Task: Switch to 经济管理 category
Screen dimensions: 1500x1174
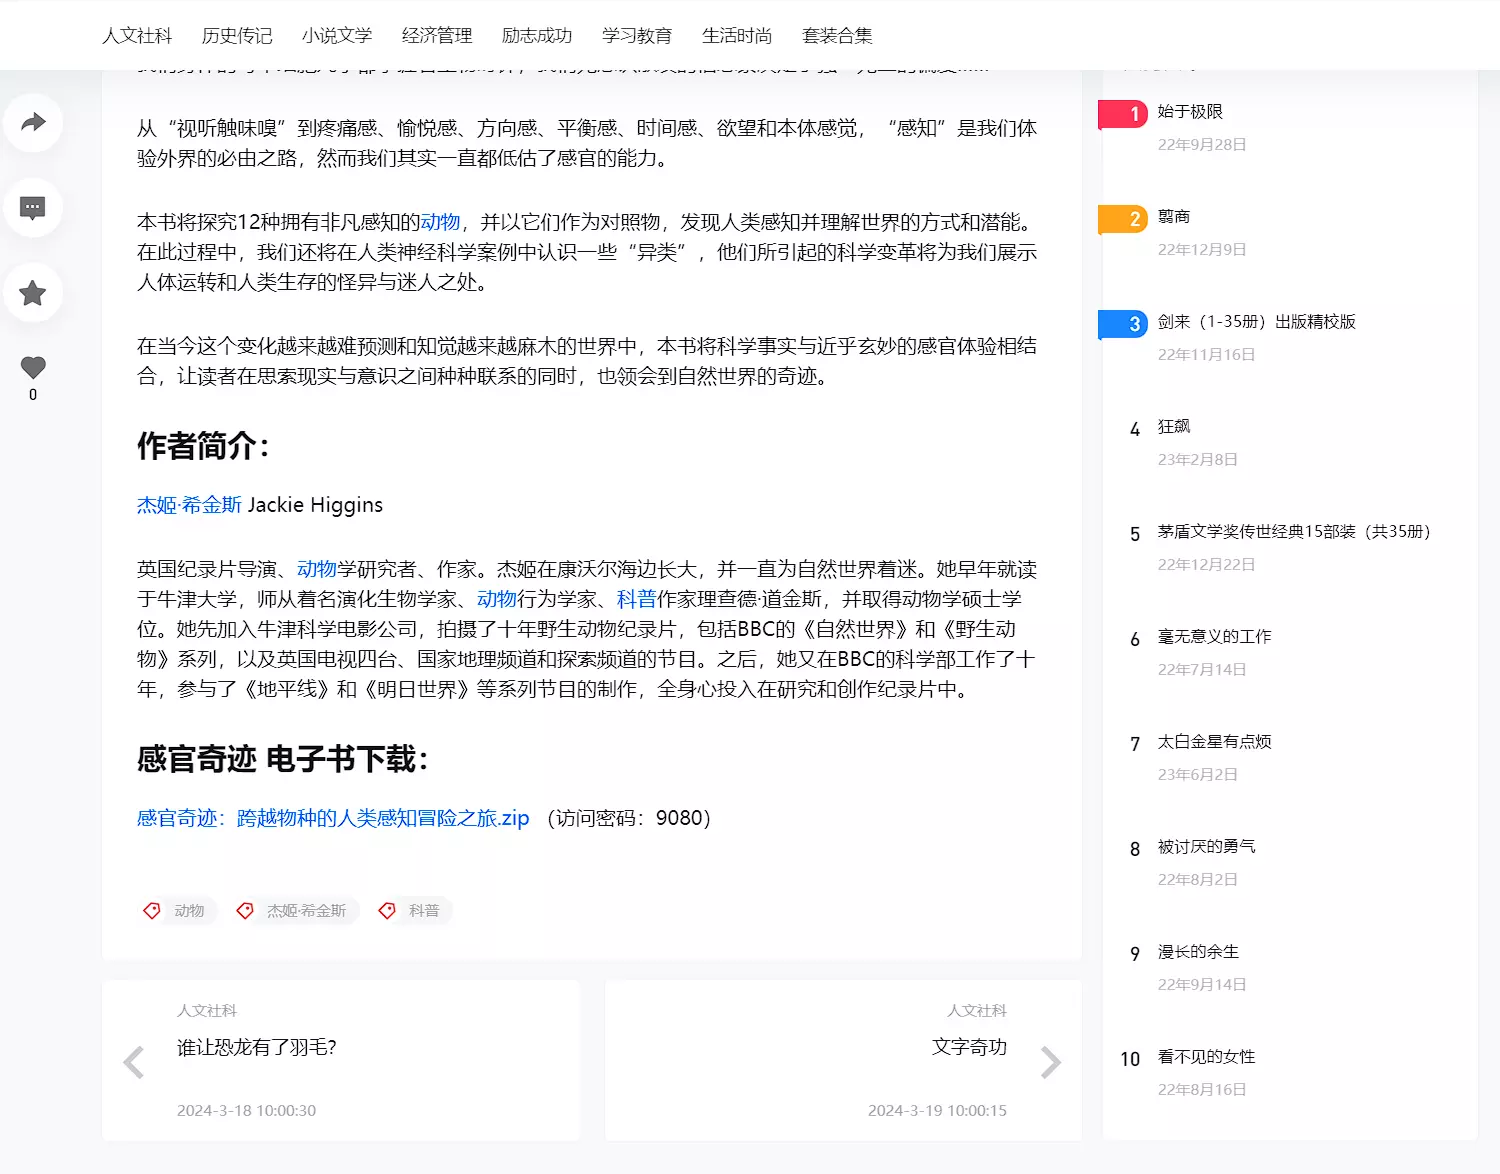Action: pos(437,36)
